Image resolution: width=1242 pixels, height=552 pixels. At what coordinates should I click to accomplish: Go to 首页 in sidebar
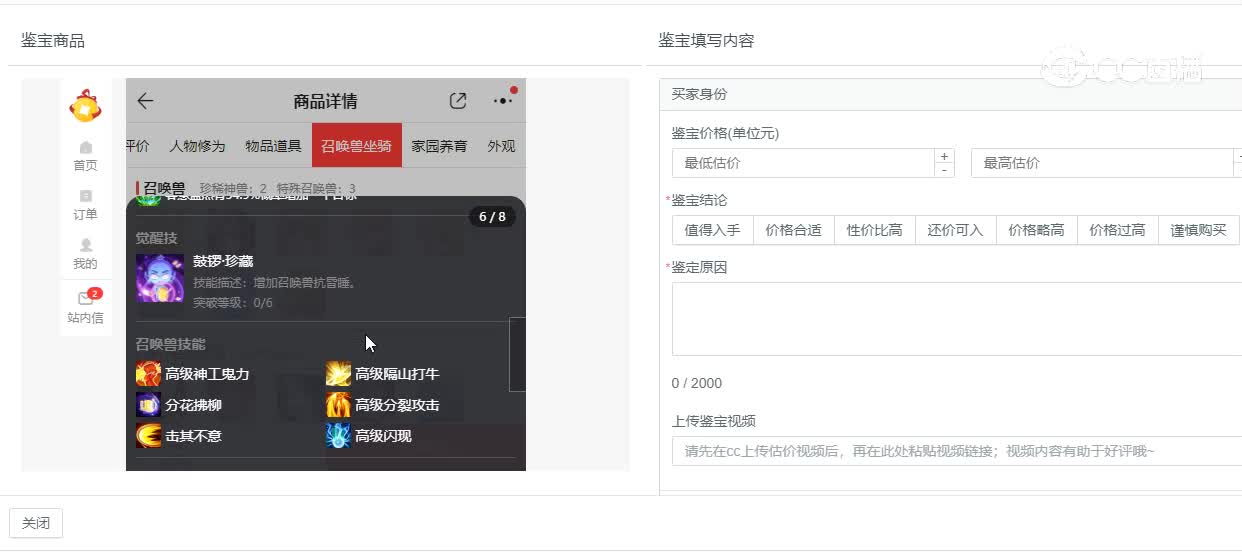85,157
